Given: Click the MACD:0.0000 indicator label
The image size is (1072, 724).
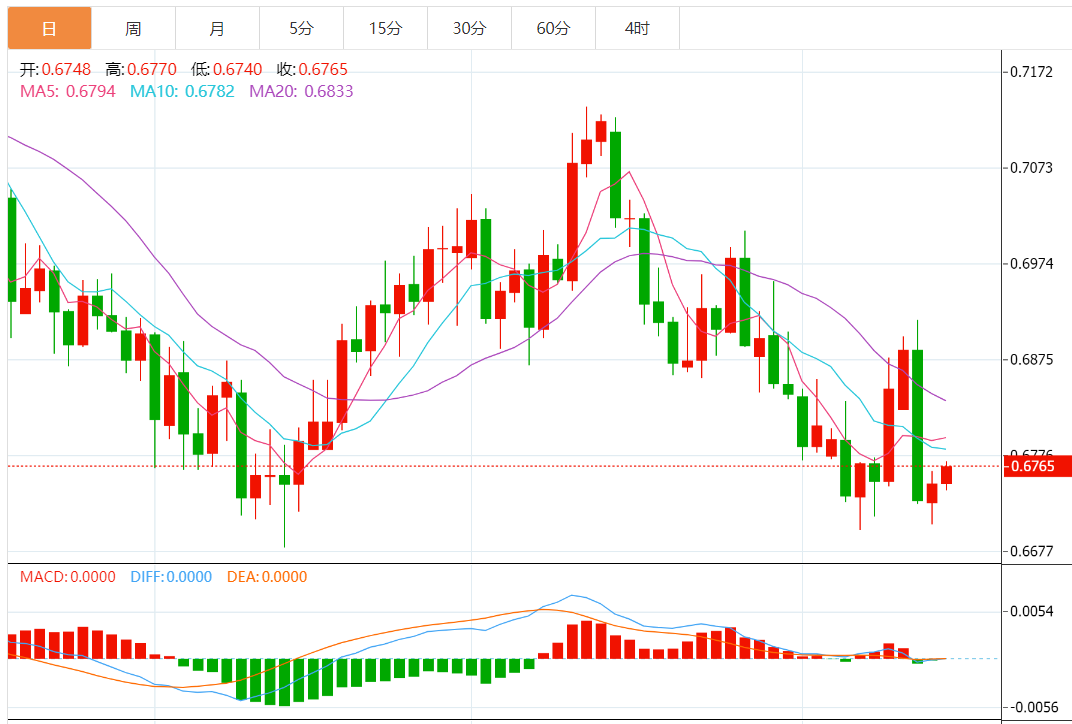Looking at the screenshot, I should [x=68, y=577].
